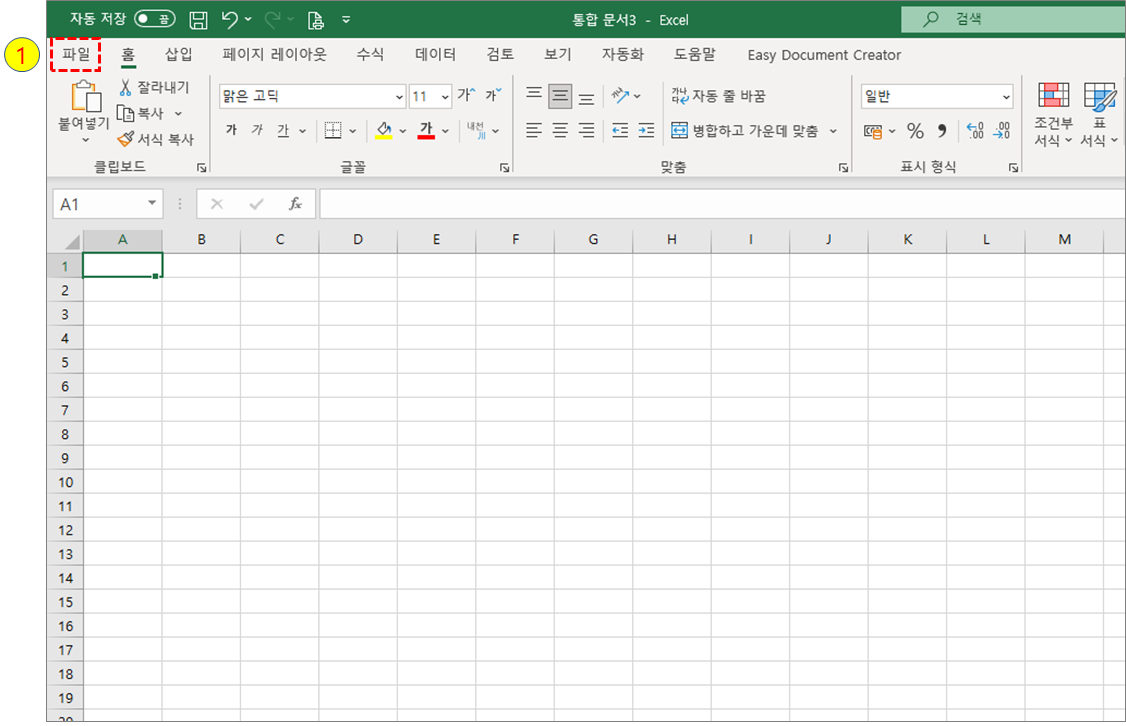Click the percent style icon
Viewport: 1126px width, 726px height.
[x=915, y=131]
